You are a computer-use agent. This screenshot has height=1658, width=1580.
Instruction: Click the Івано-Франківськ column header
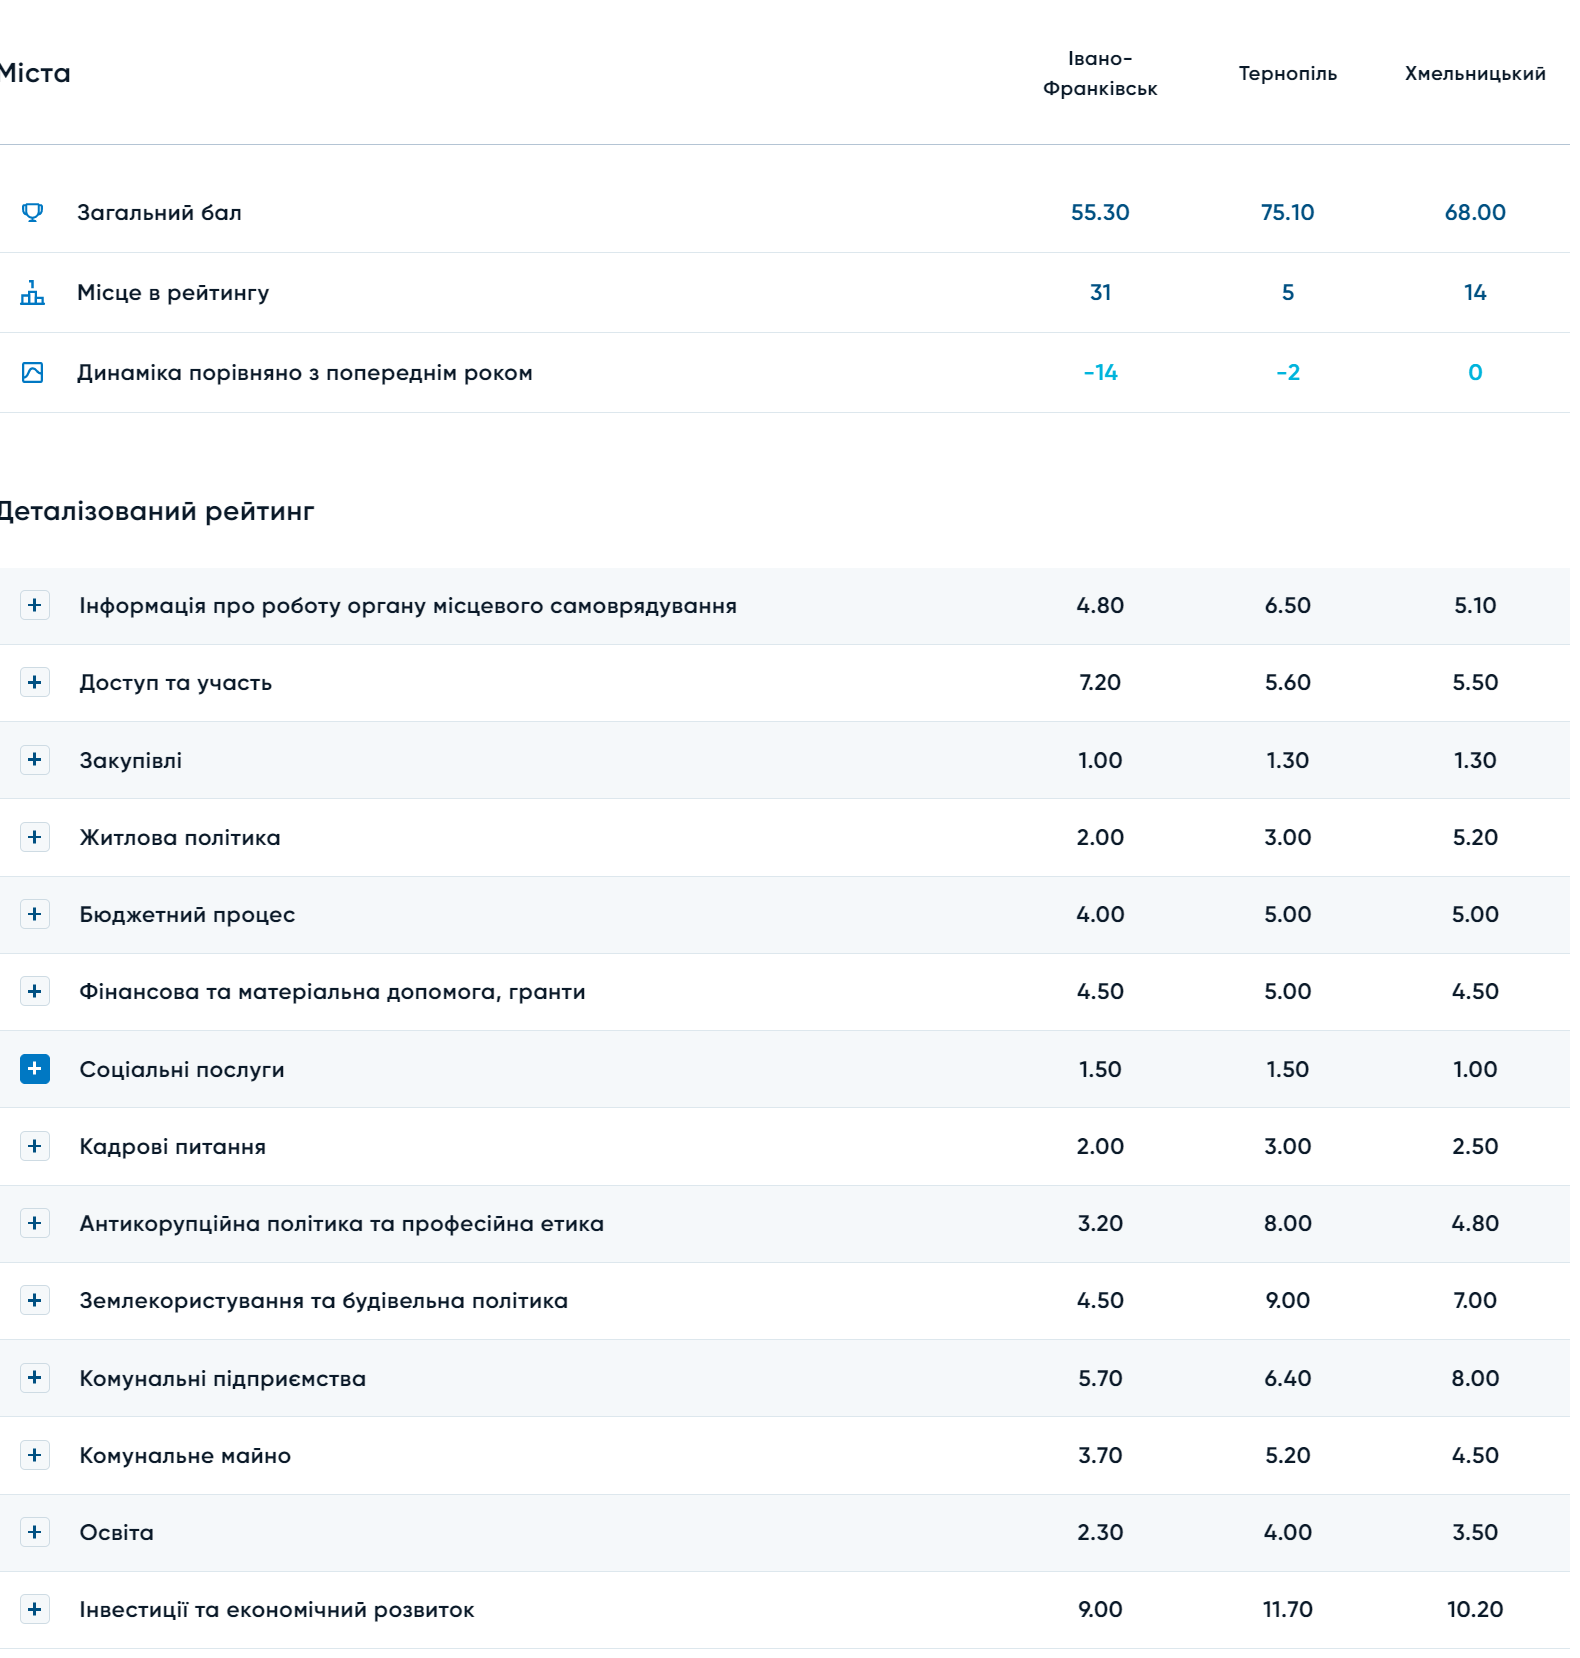(x=1100, y=73)
